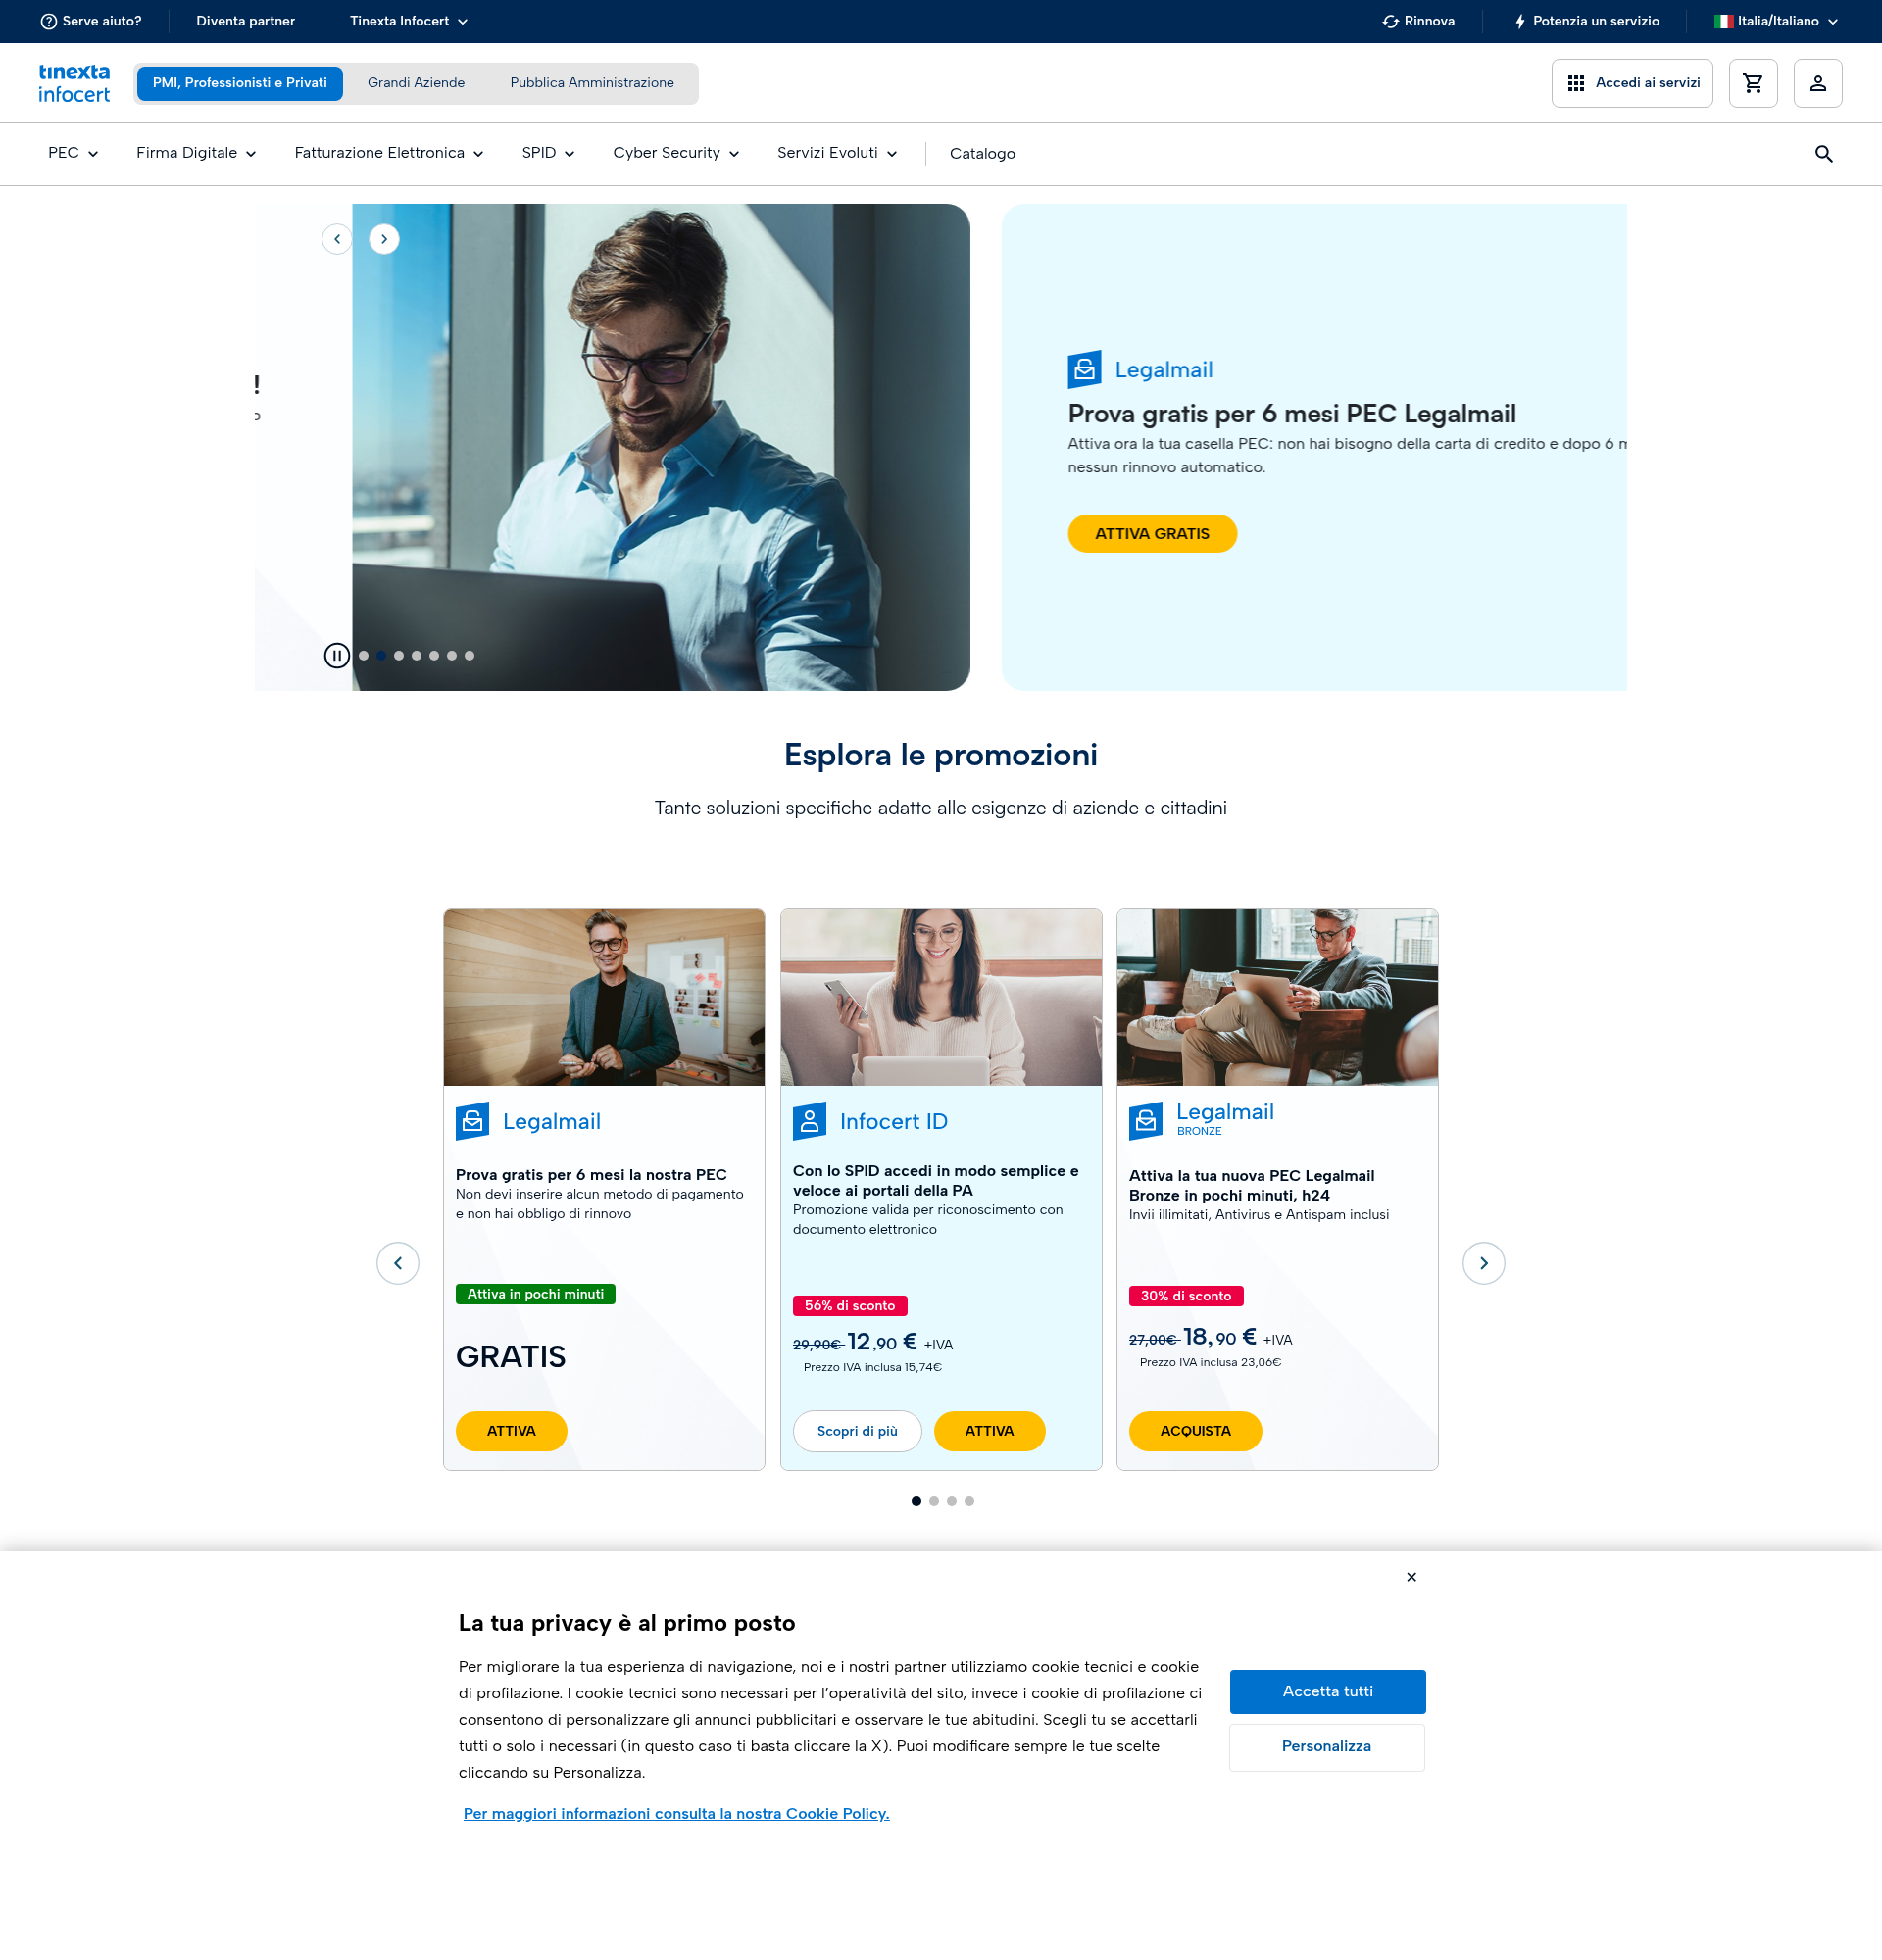Go to previous hero banner slide
Image resolution: width=1882 pixels, height=1960 pixels.
coord(337,239)
